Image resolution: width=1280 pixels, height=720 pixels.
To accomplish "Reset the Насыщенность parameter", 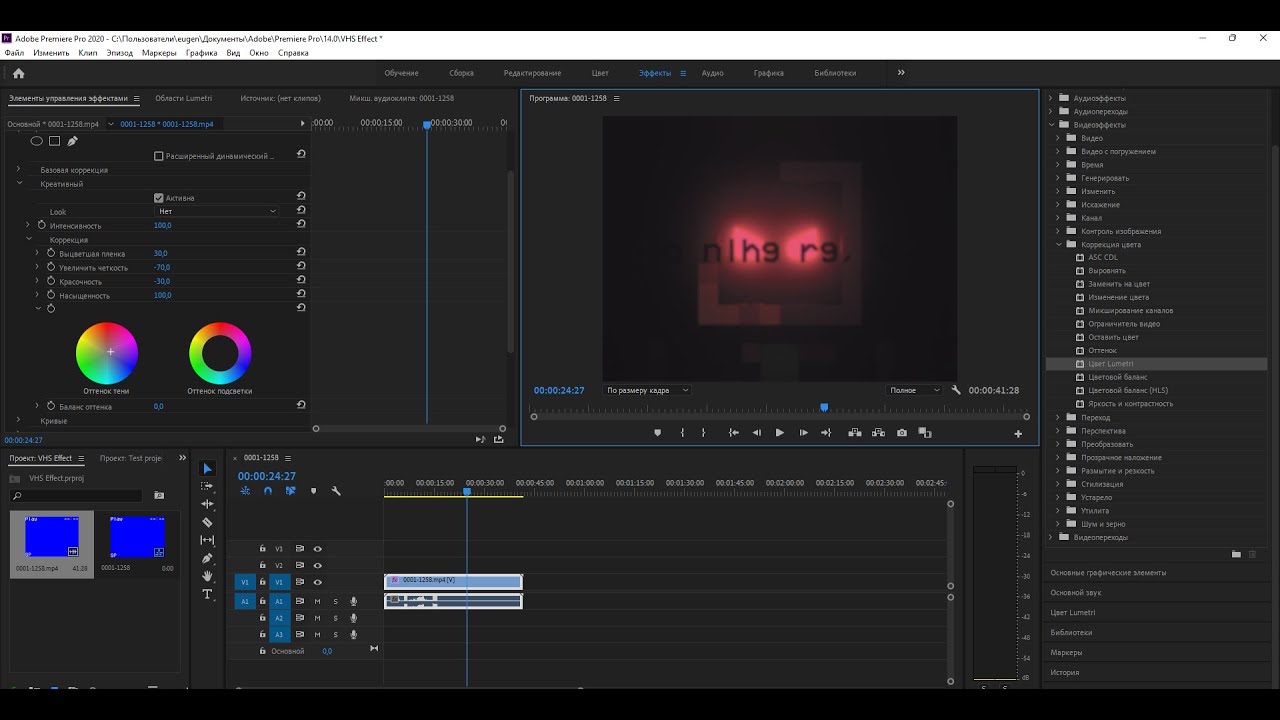I will (x=301, y=295).
